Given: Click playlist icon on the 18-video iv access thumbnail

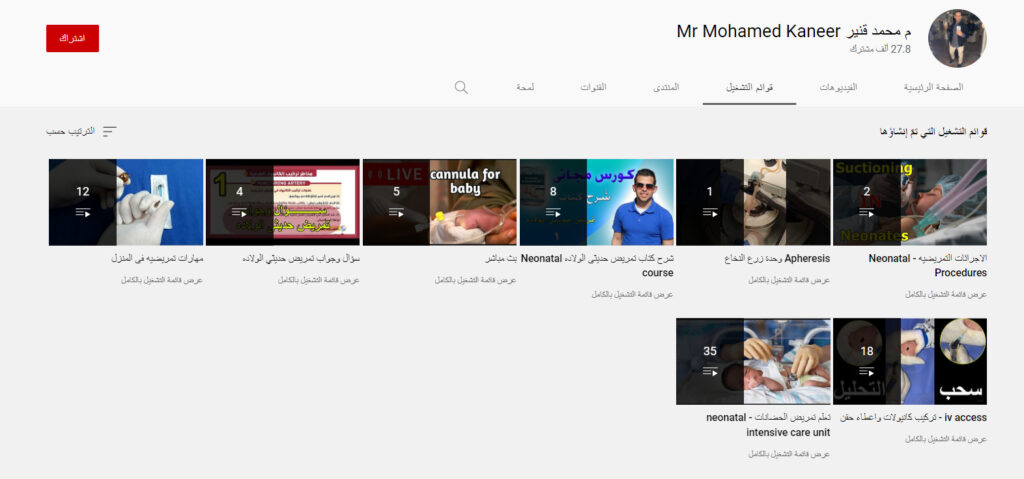Looking at the screenshot, I should click(x=867, y=371).
